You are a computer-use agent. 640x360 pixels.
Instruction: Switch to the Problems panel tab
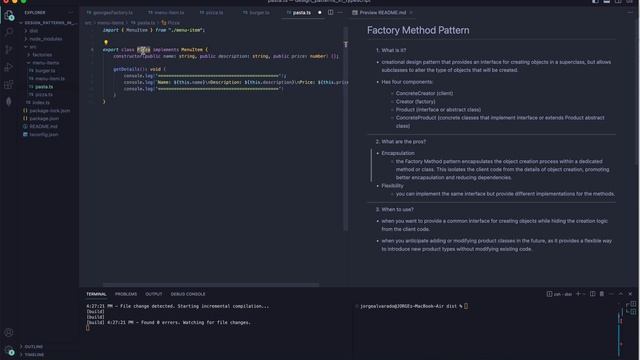tap(126, 294)
